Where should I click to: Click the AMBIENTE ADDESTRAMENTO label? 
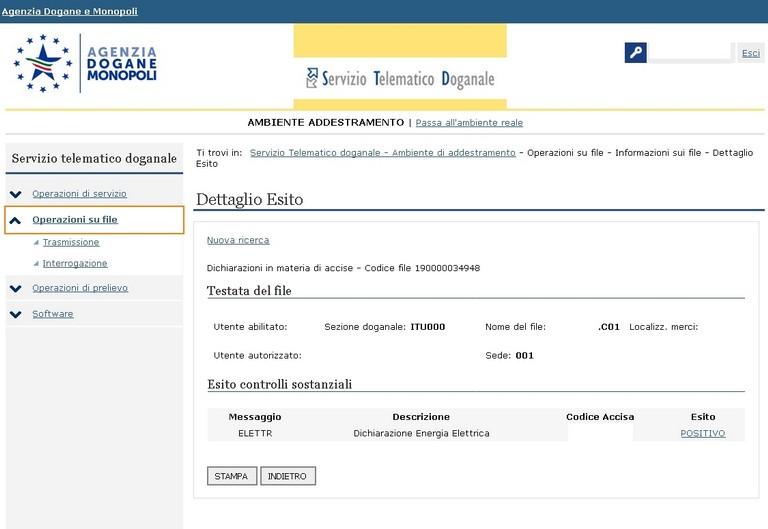pos(326,122)
